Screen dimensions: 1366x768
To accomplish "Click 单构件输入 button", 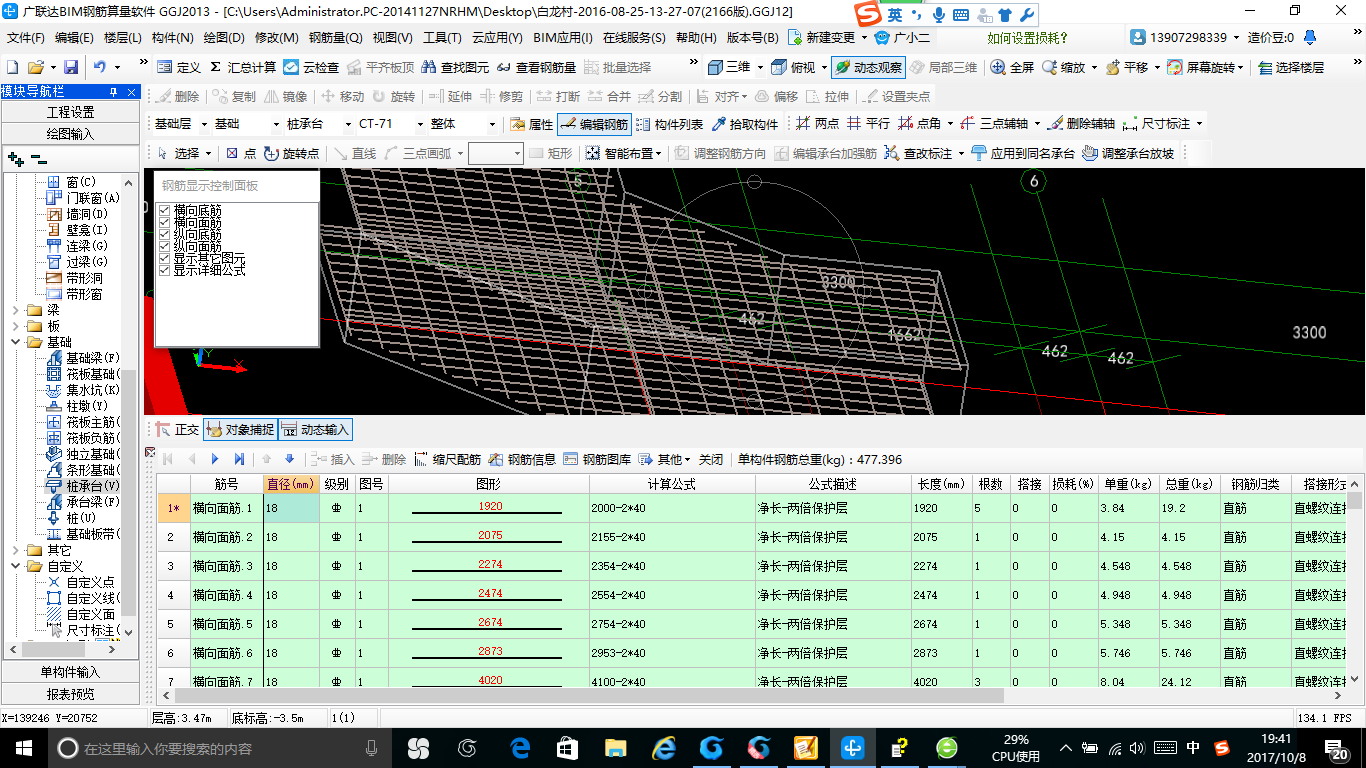I will (x=70, y=672).
